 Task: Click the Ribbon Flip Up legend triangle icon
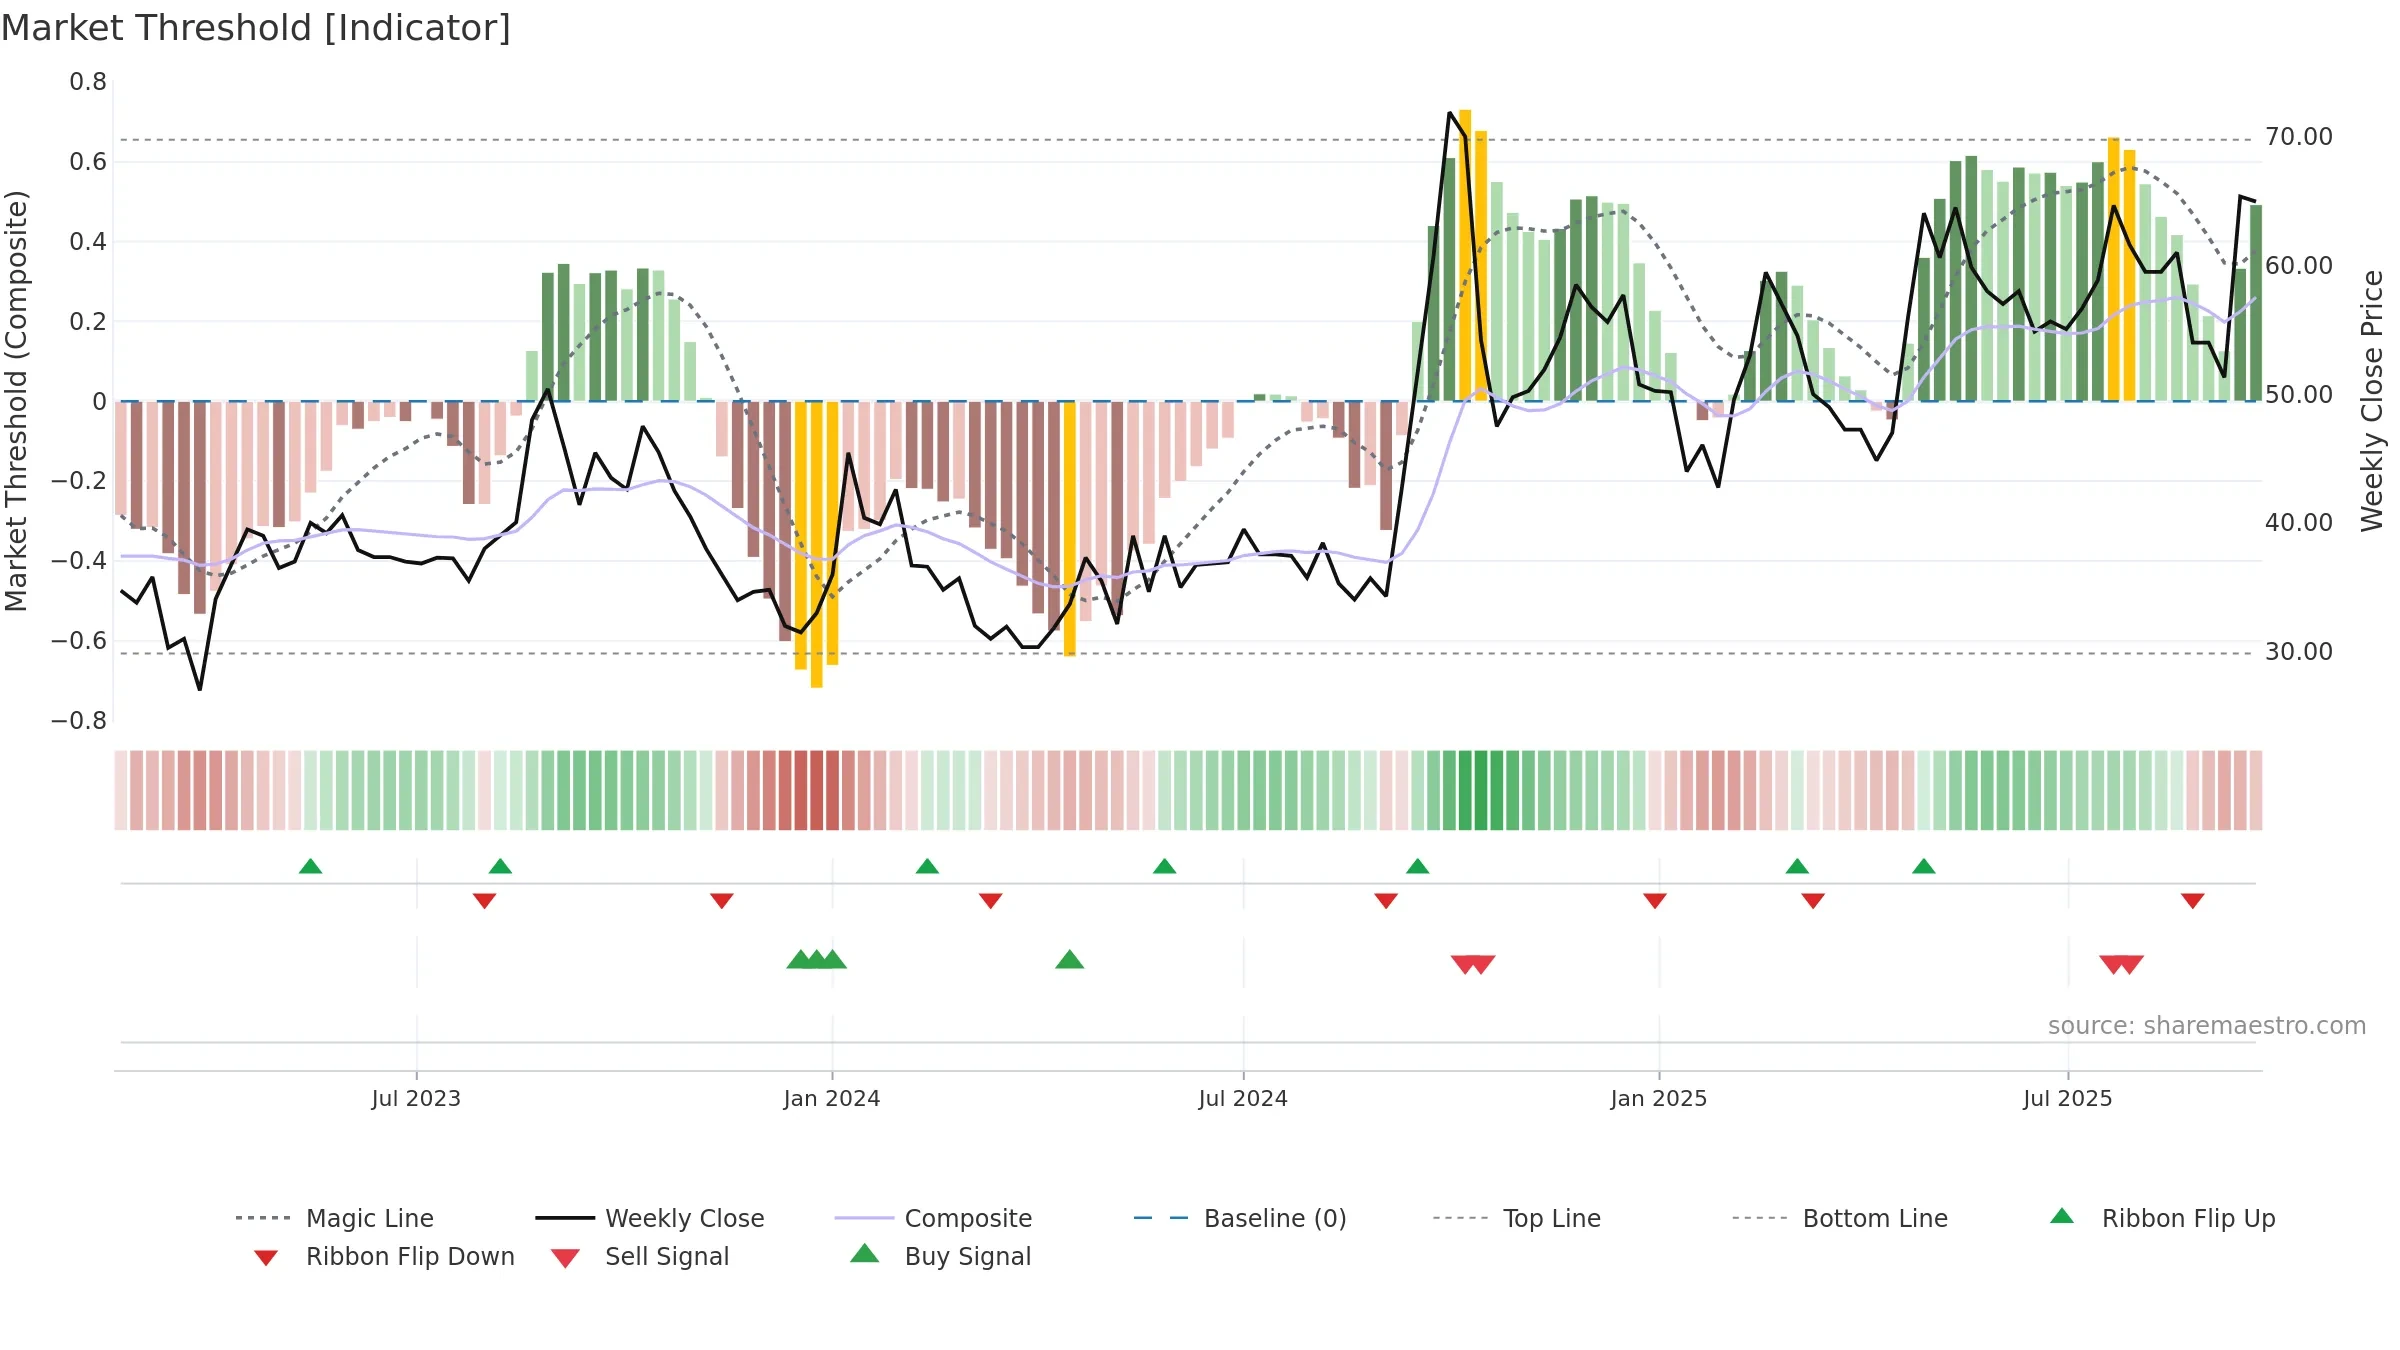click(x=2062, y=1216)
